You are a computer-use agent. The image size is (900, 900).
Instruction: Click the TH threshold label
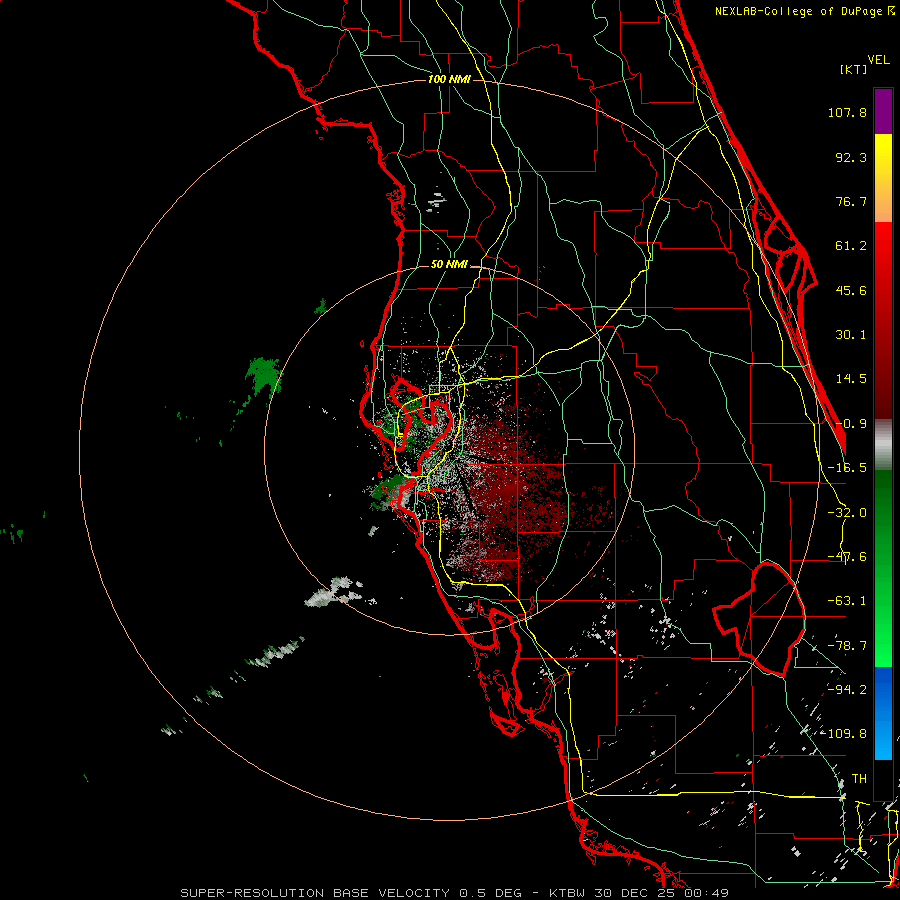tap(859, 779)
